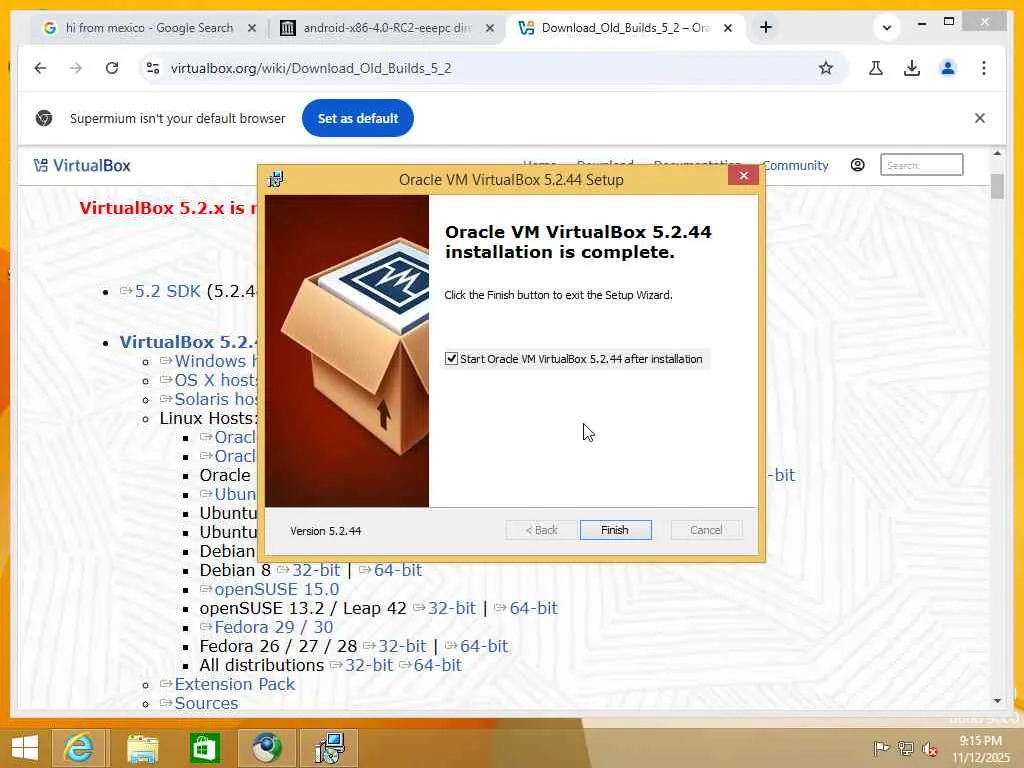The width and height of the screenshot is (1024, 768).
Task: Open browser three-dot menu
Action: [x=984, y=68]
